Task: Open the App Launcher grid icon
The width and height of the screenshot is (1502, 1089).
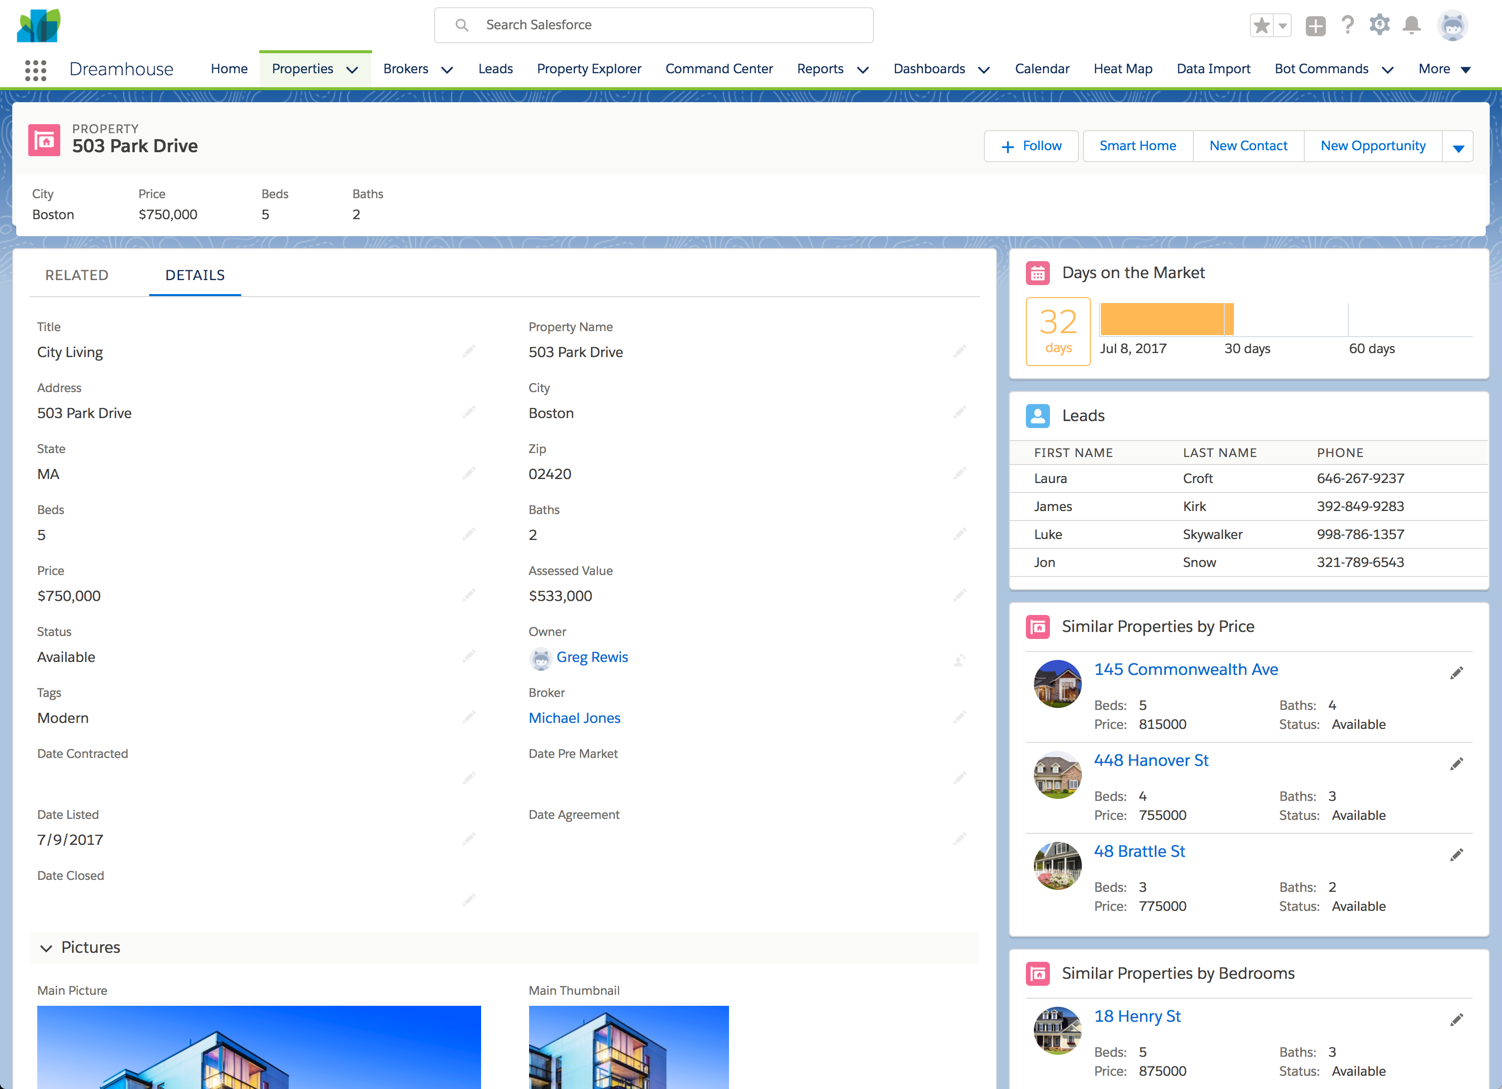Action: click(36, 70)
